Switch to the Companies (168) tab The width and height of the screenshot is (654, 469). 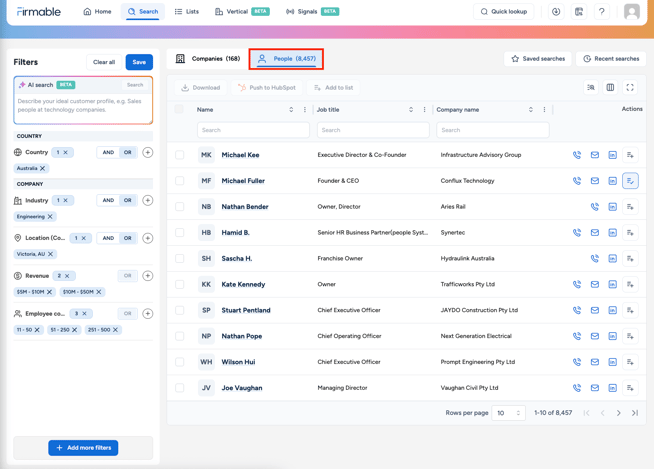point(208,59)
